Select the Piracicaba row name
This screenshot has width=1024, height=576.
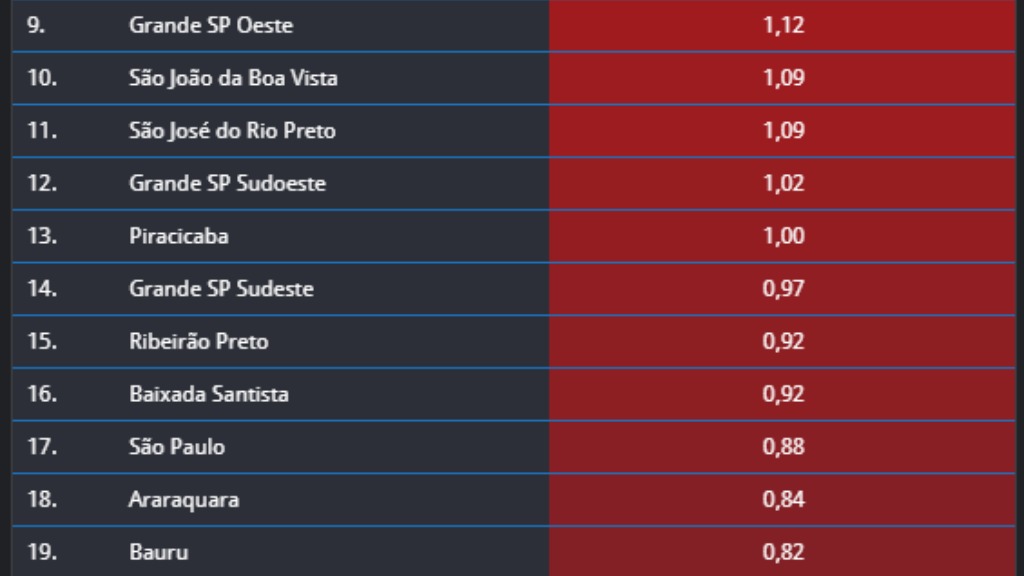click(x=179, y=237)
